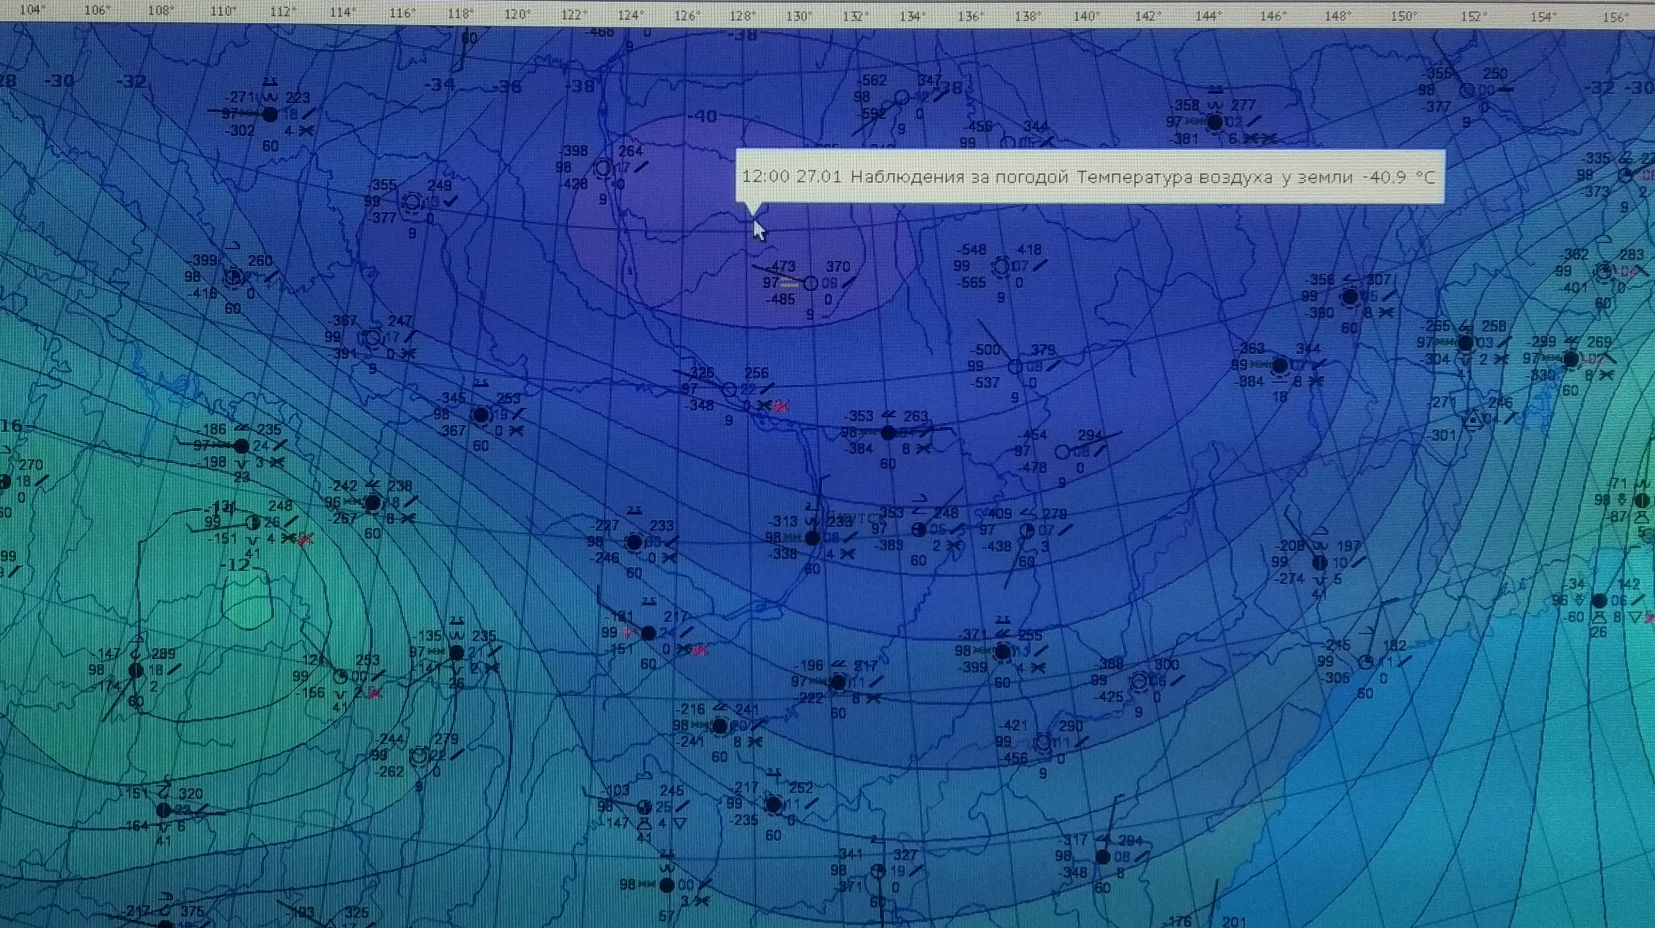Click the filled station circle labeled -299
The width and height of the screenshot is (1655, 928).
pos(1570,359)
